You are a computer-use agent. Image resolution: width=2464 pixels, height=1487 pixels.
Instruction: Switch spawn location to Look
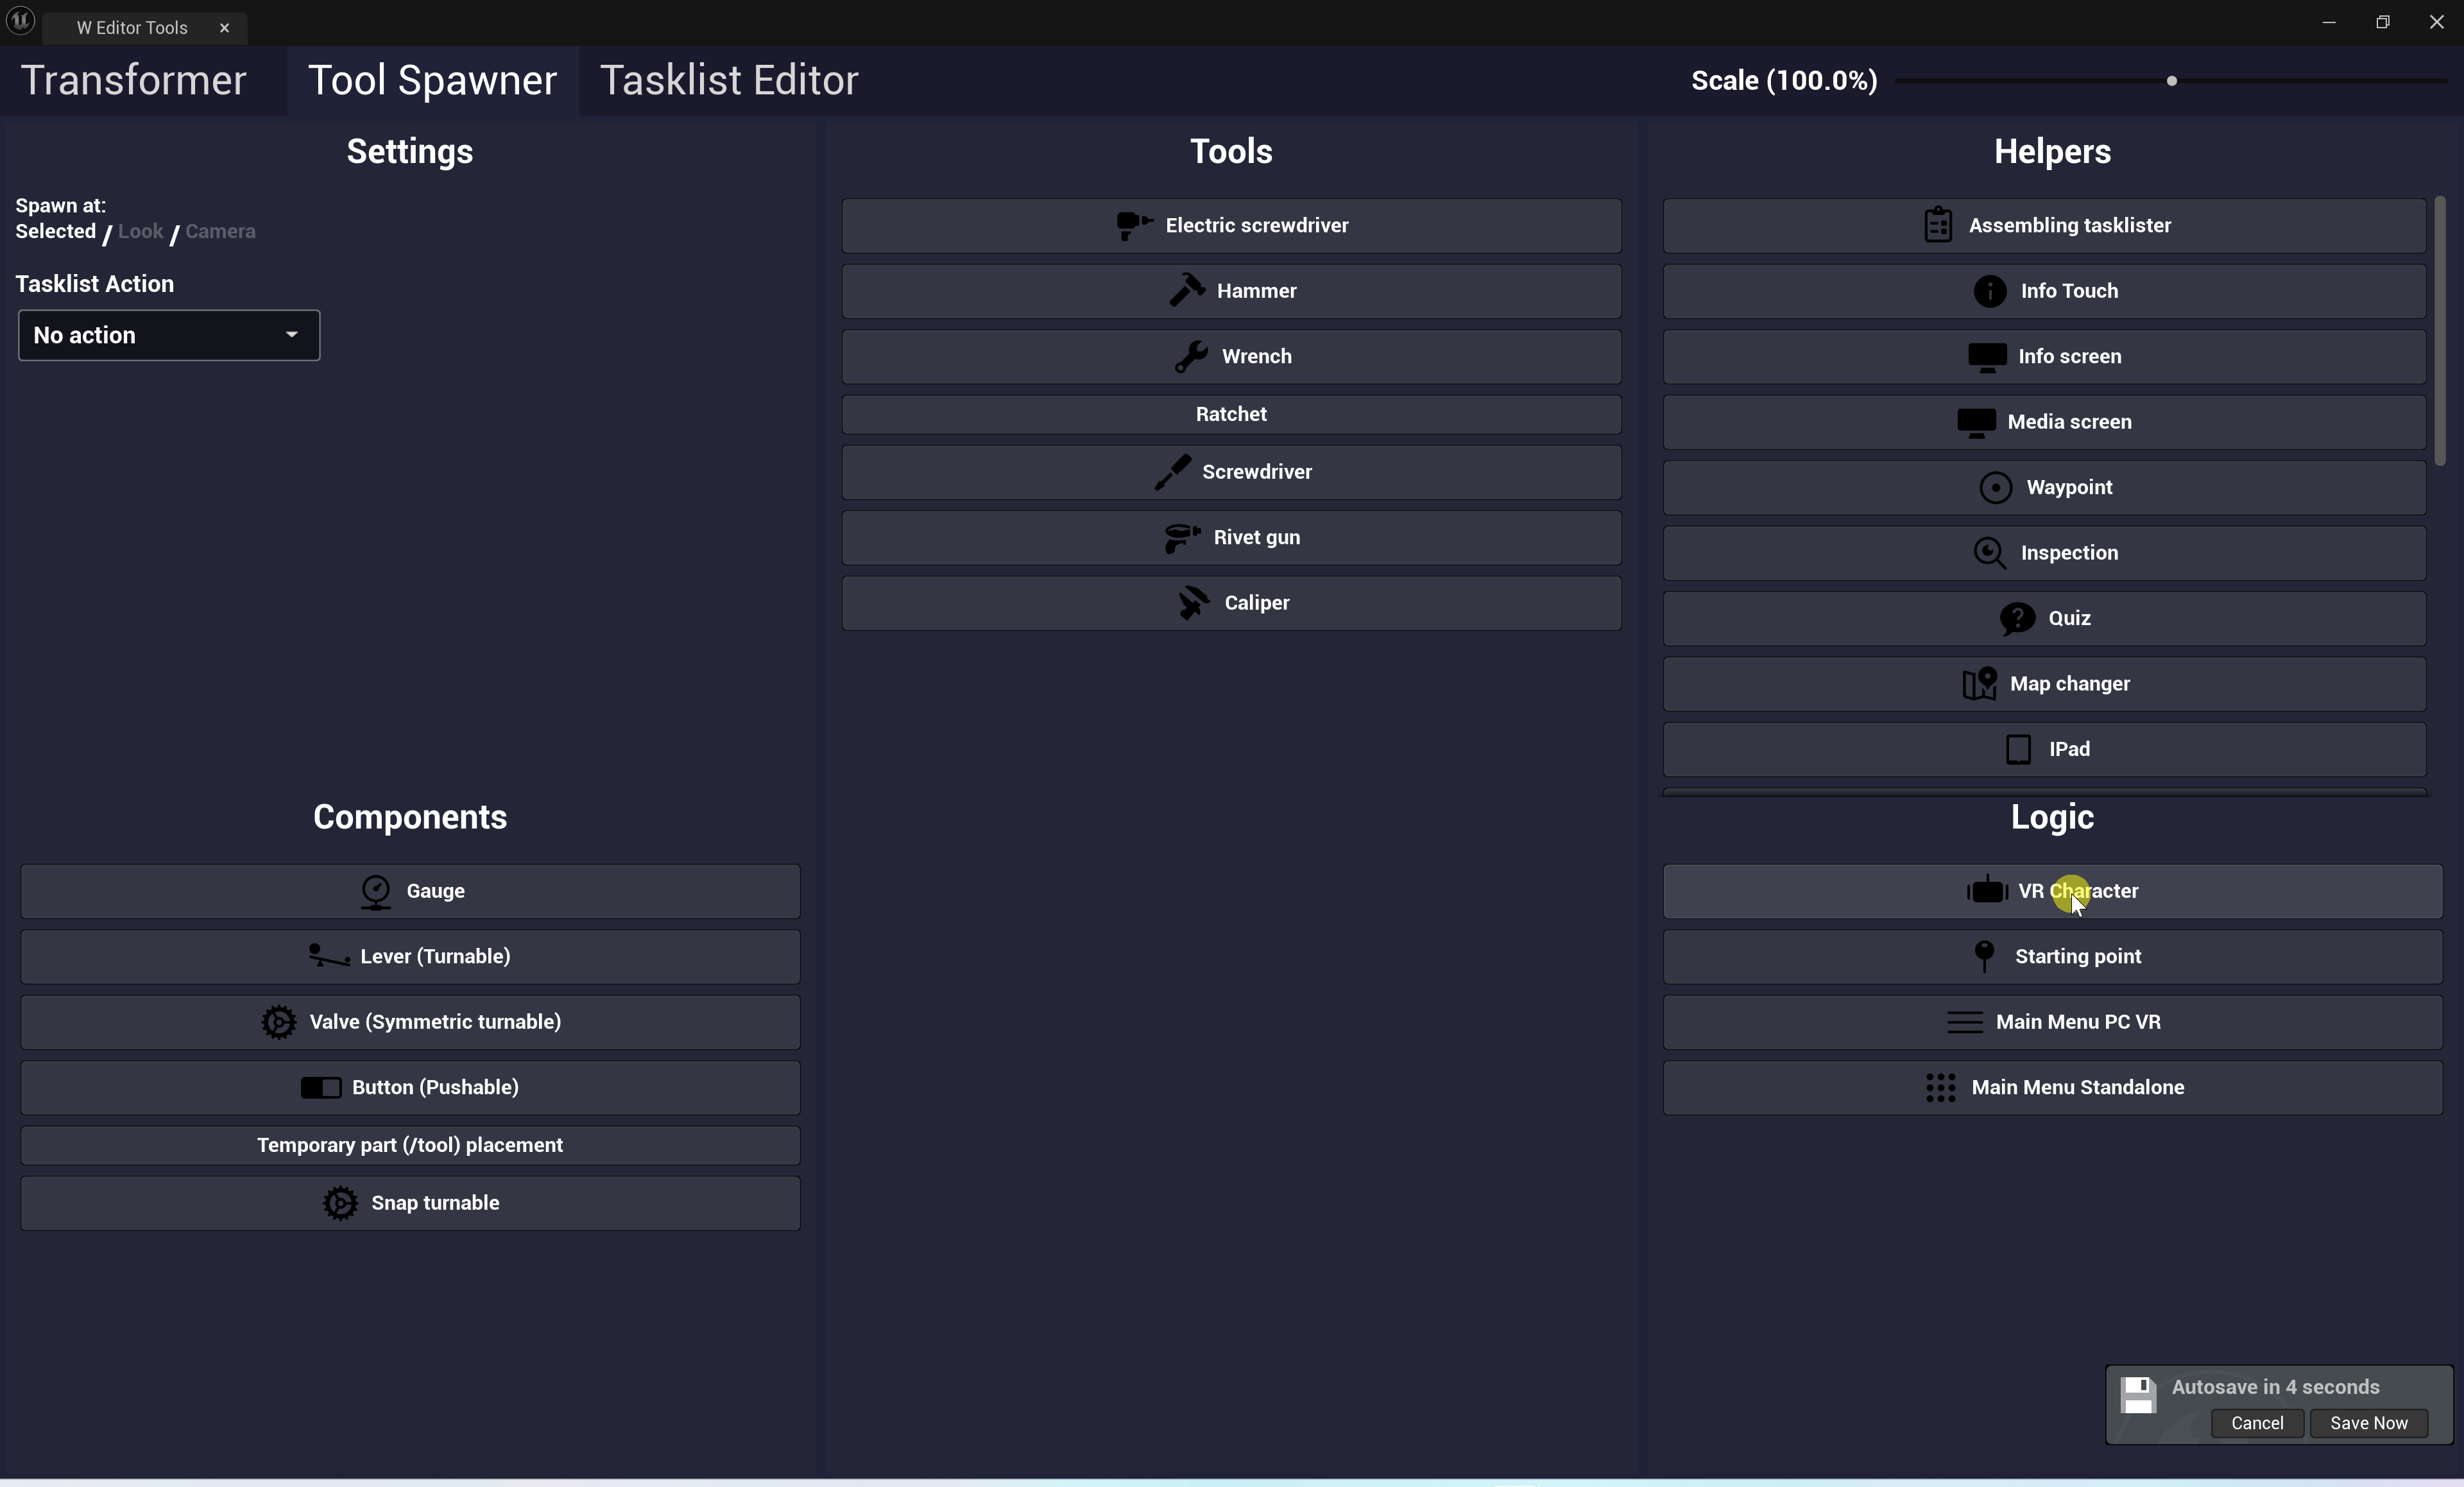(x=140, y=231)
